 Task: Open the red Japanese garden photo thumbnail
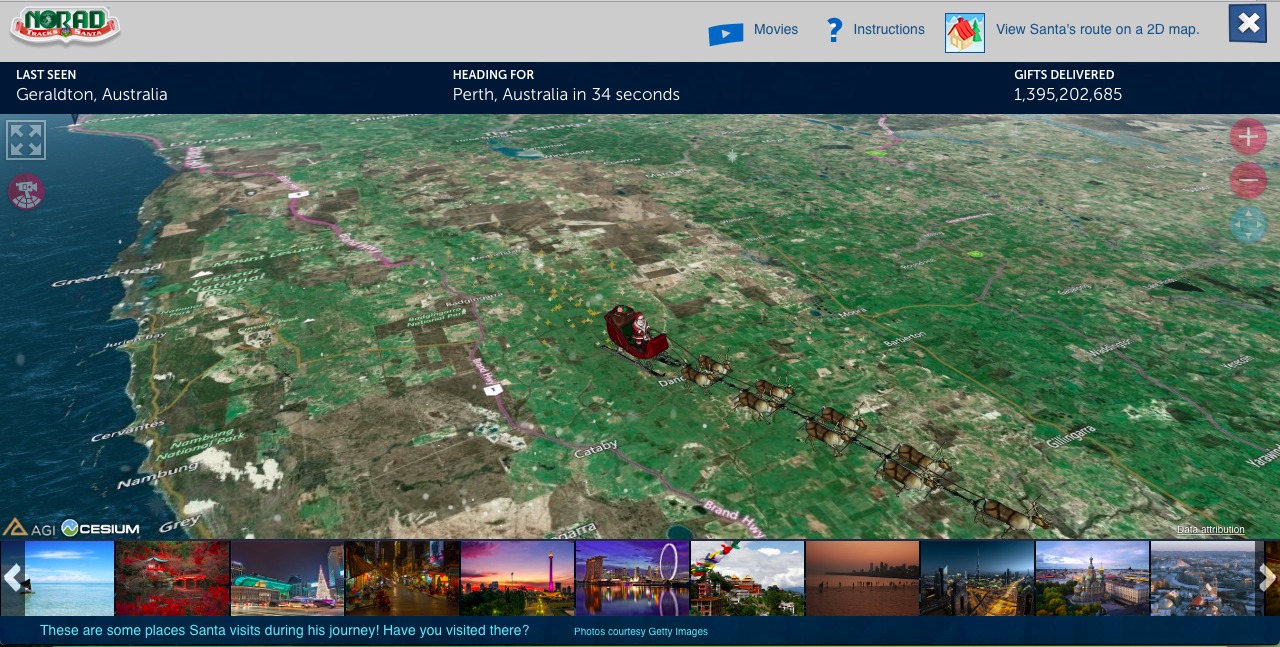pyautogui.click(x=172, y=578)
